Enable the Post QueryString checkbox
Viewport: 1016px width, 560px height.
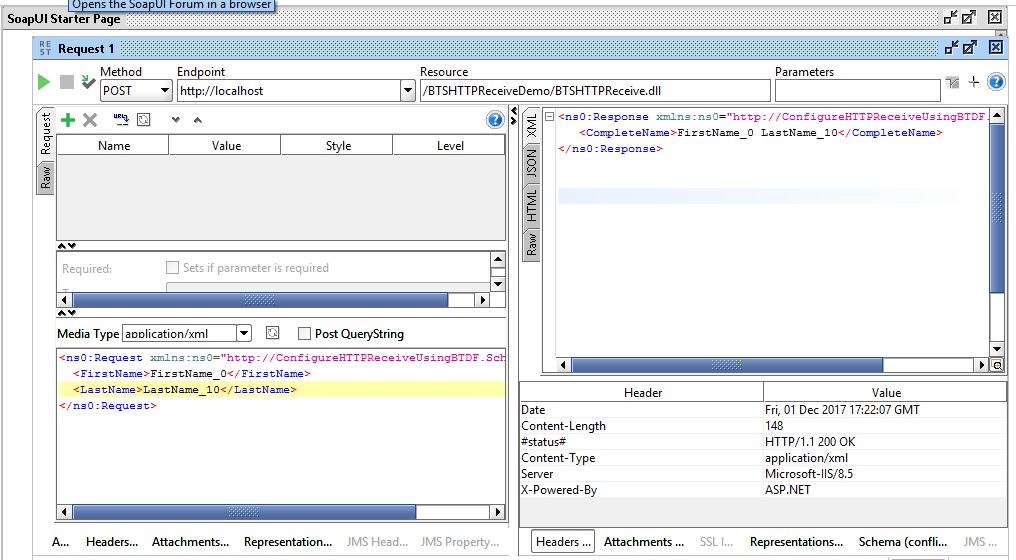point(304,334)
